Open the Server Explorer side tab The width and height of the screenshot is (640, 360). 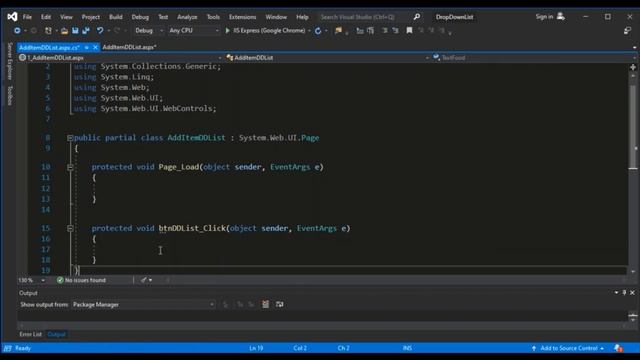tap(10, 61)
